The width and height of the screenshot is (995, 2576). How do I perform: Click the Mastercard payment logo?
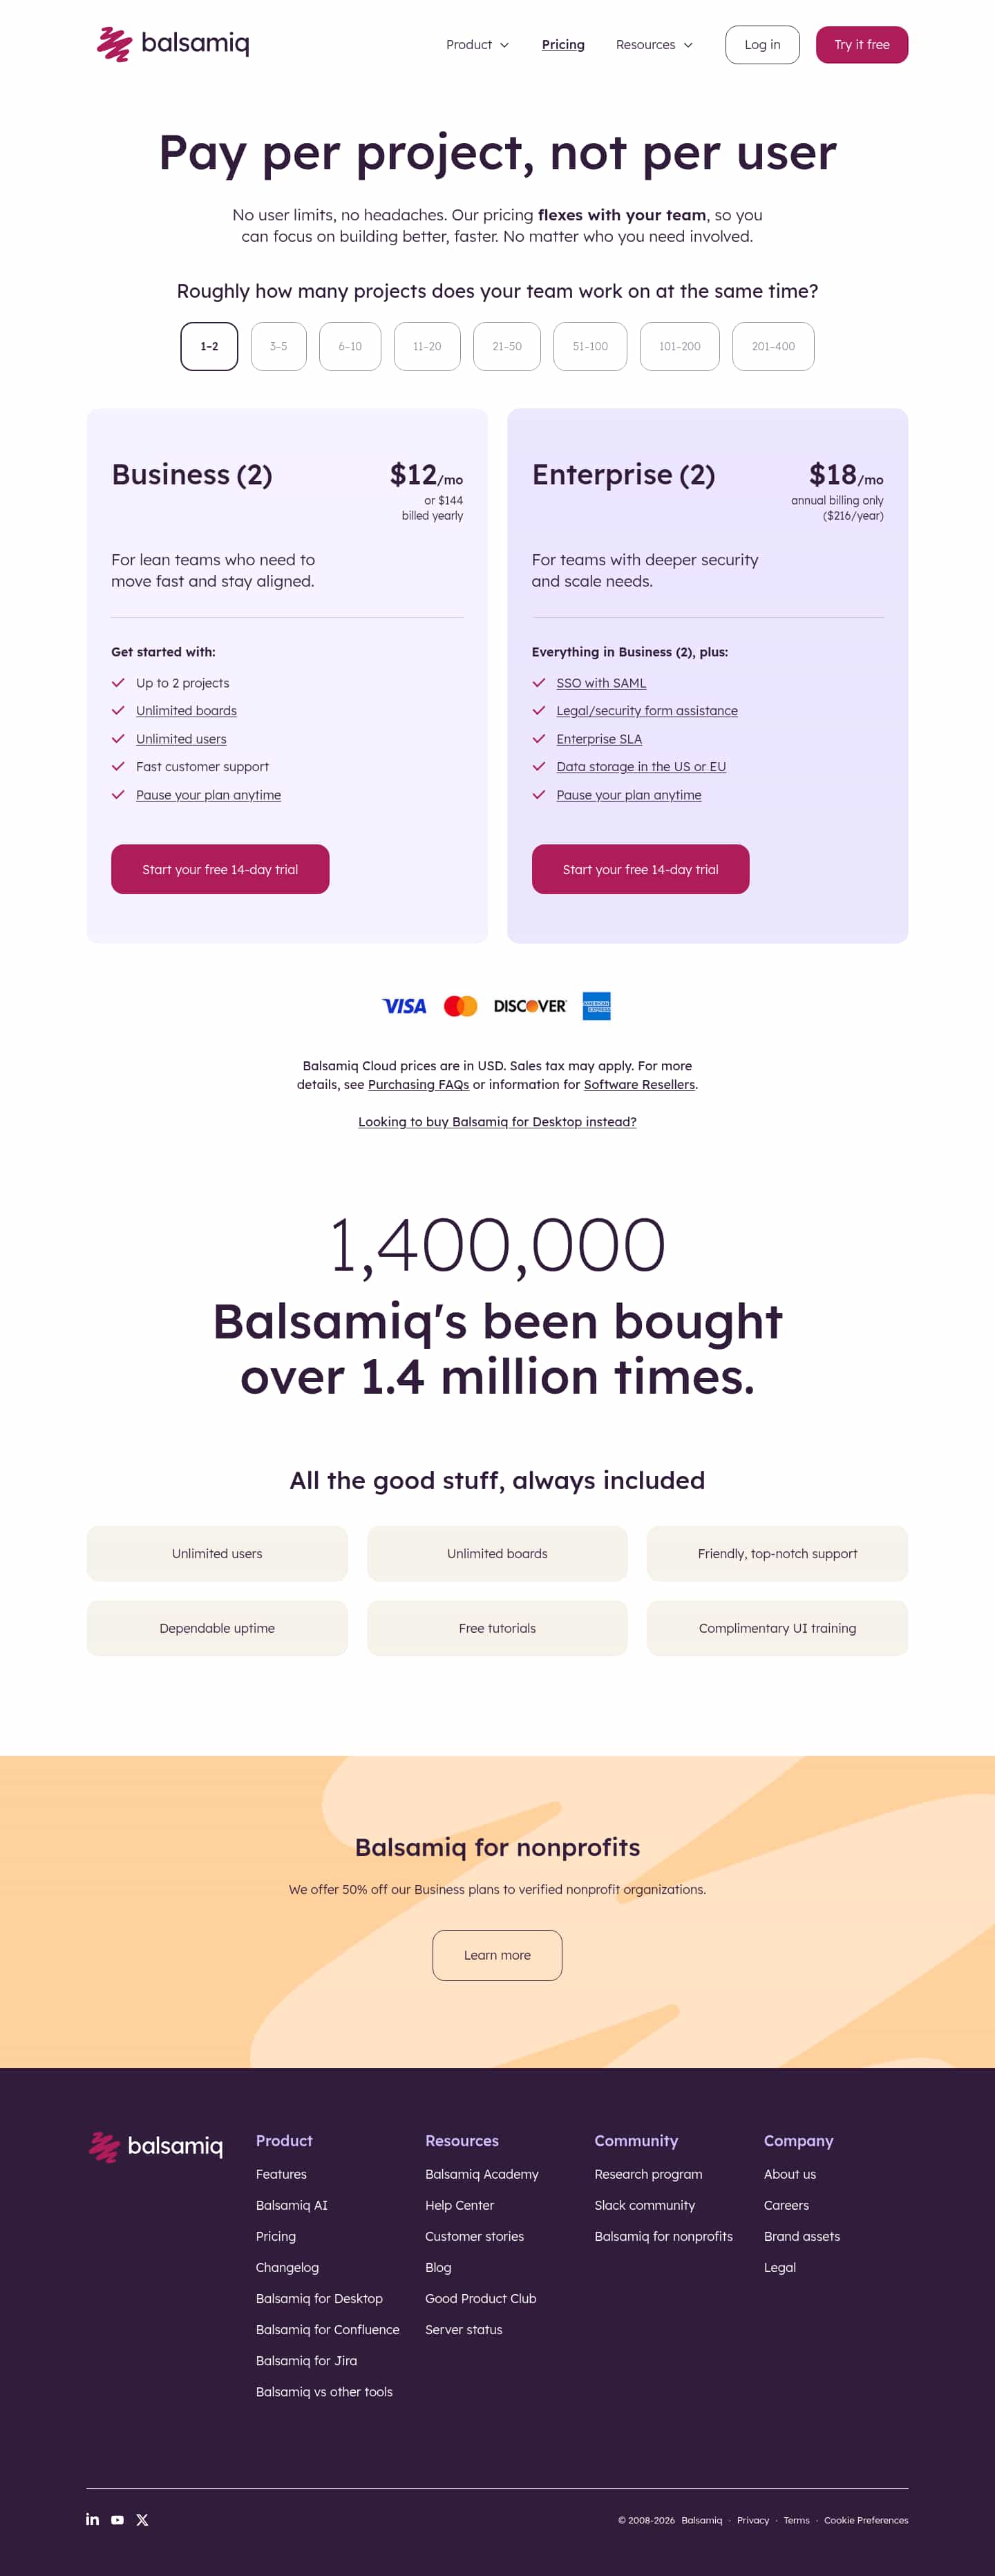(460, 1006)
